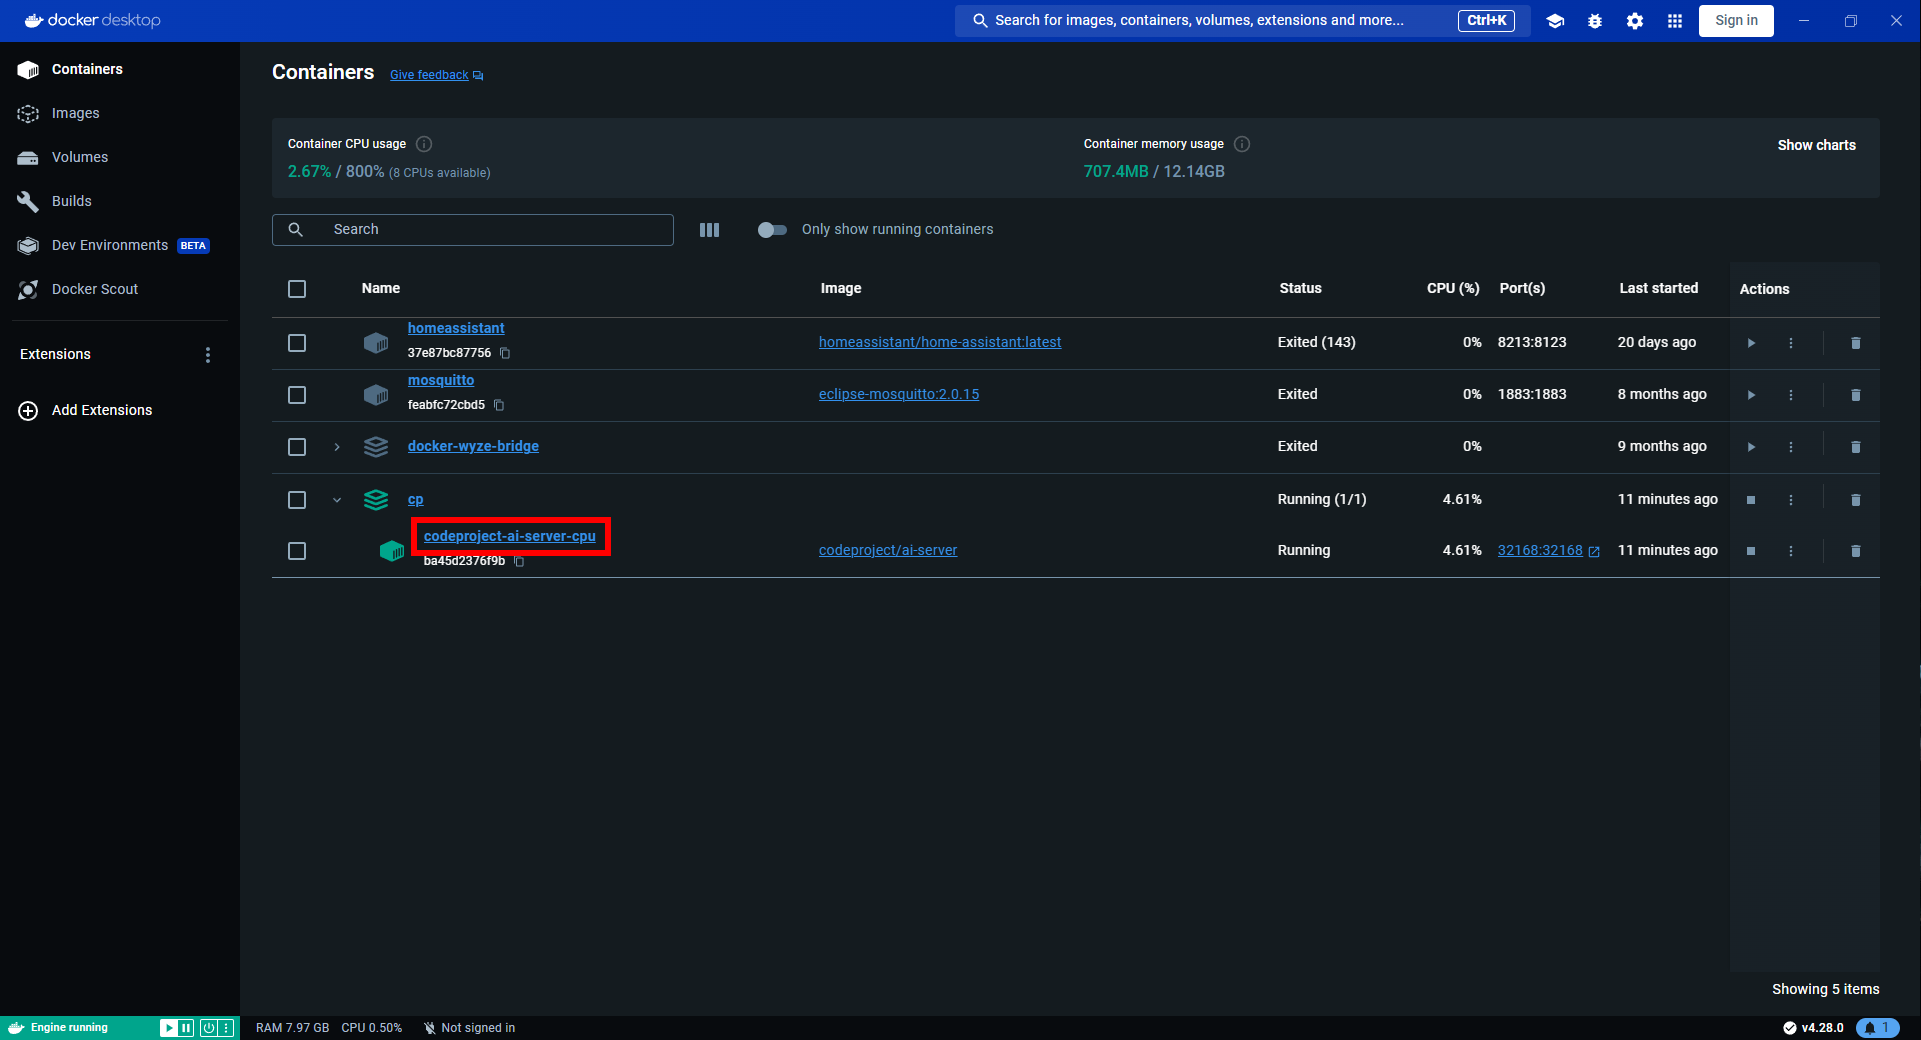Screen dimensions: 1921x1040
Task: Open more actions for docker-wyze-bridge
Action: click(1791, 447)
